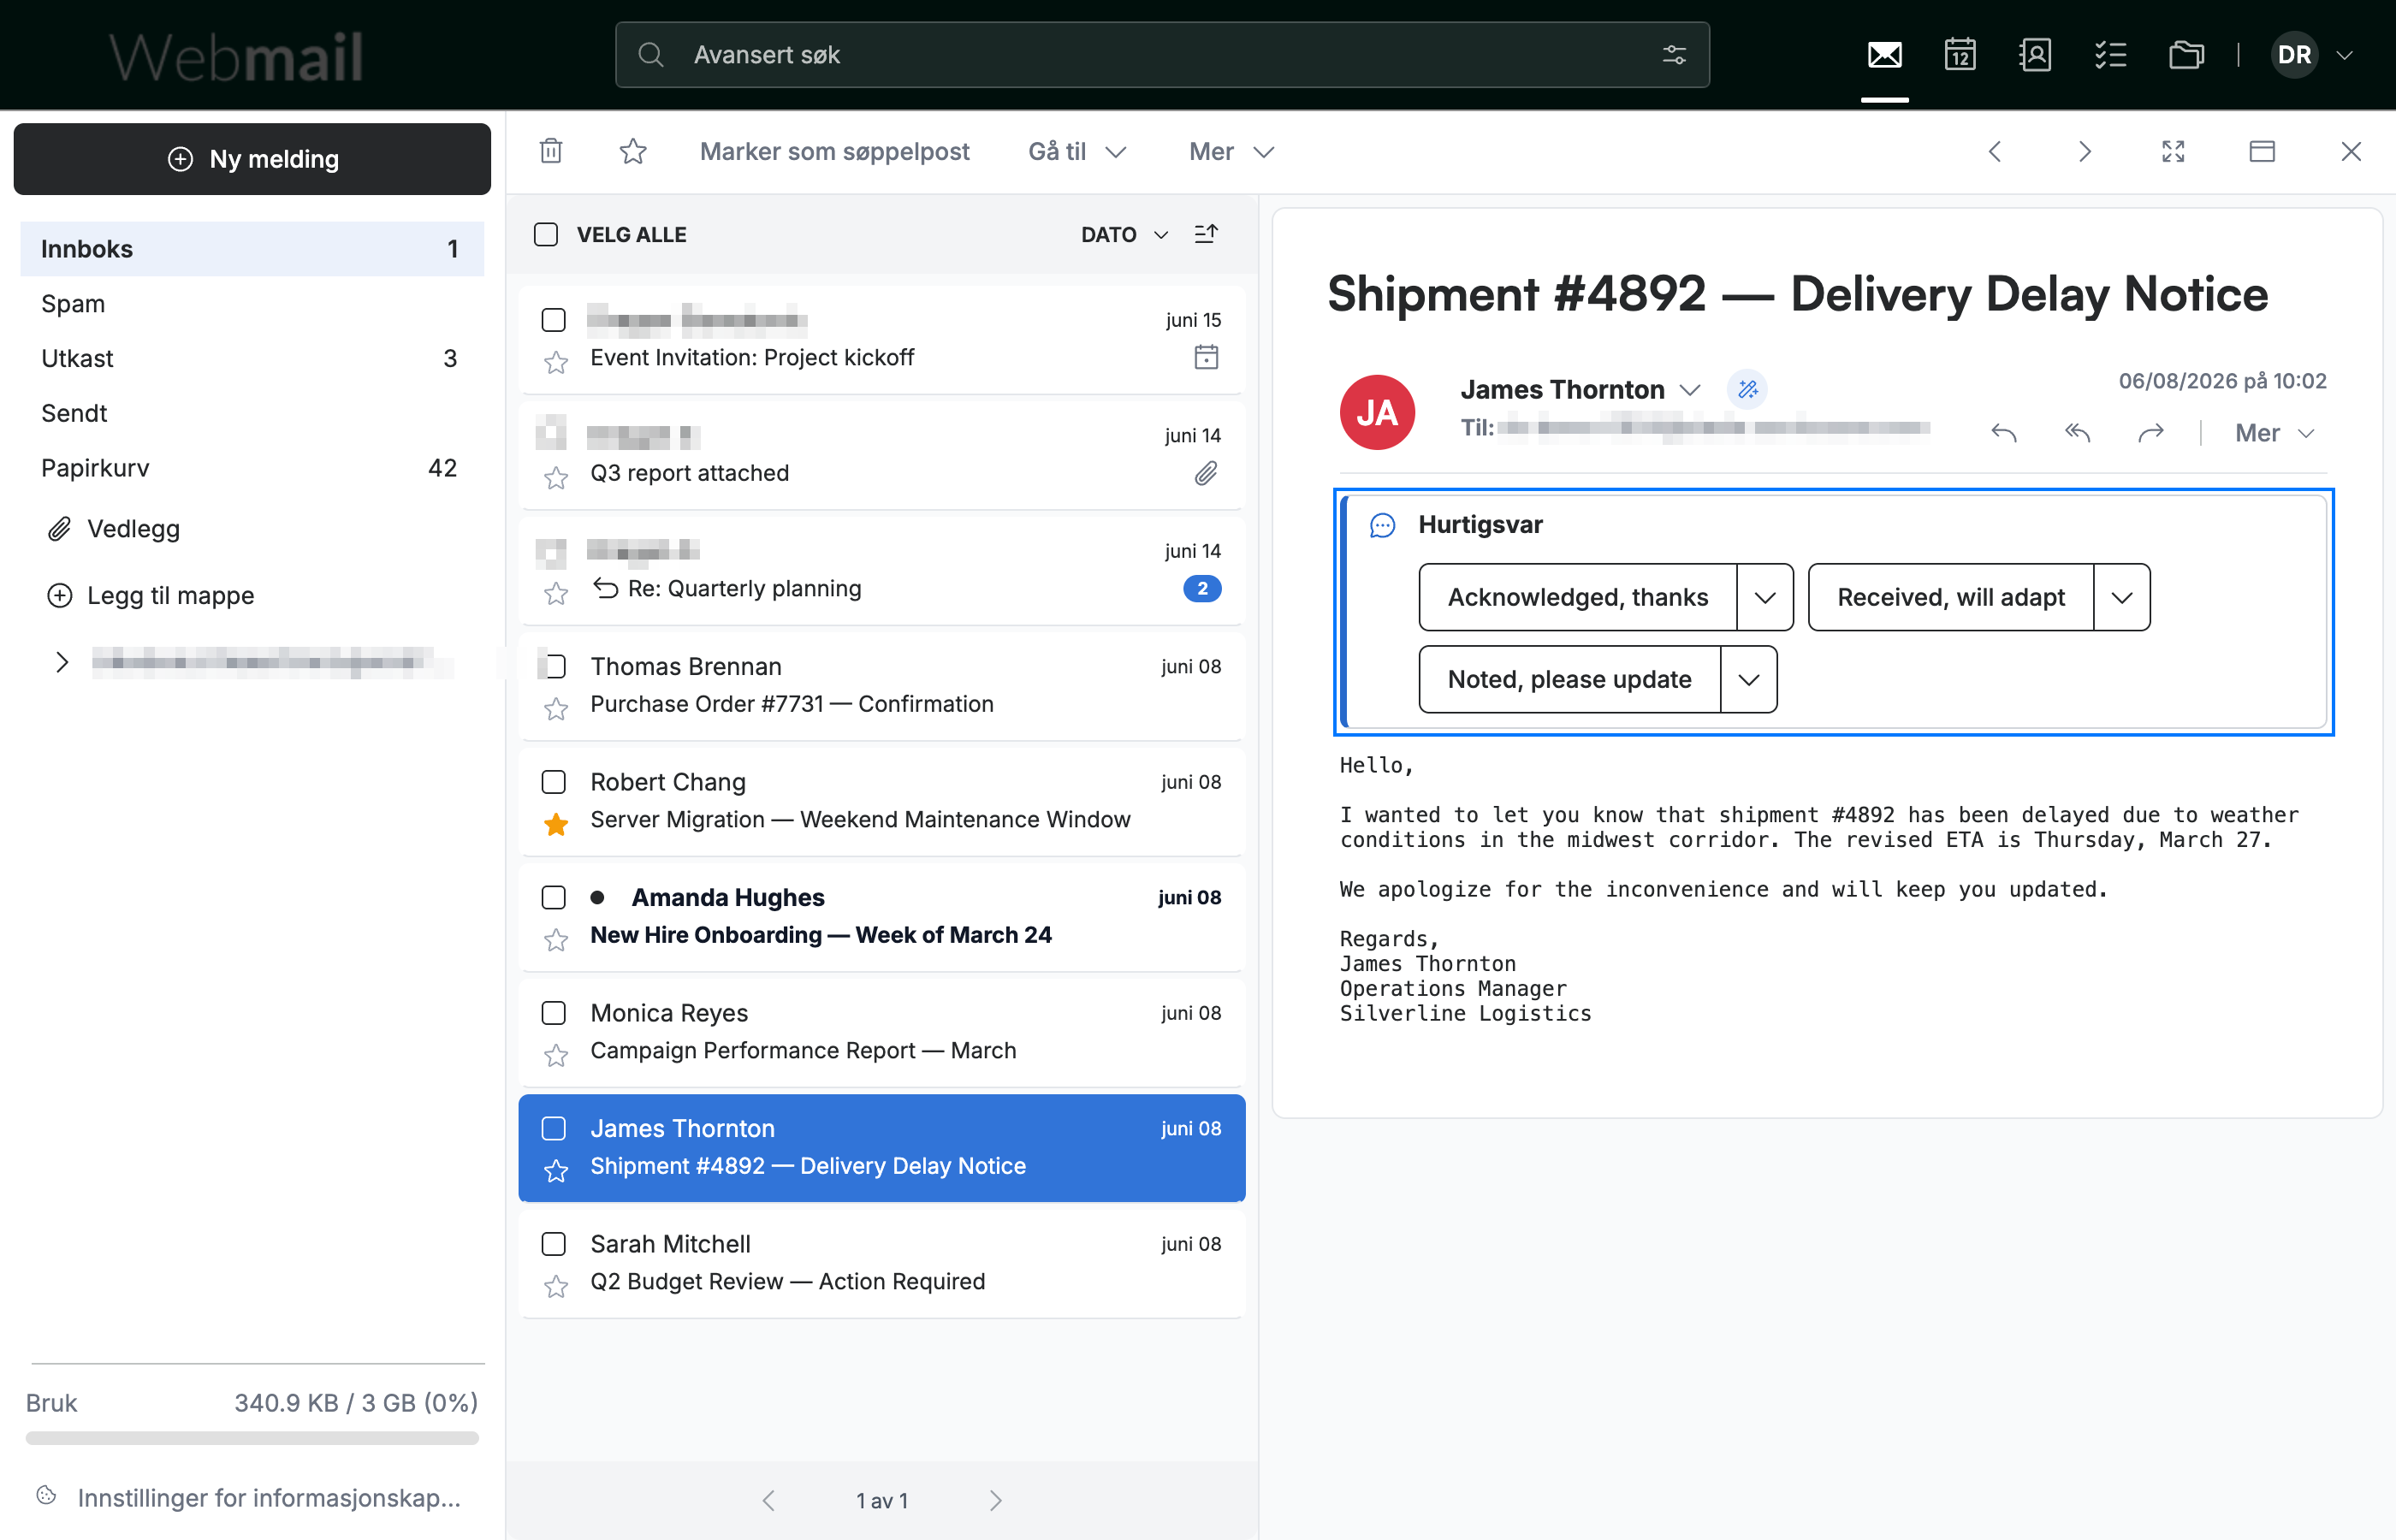The width and height of the screenshot is (2396, 1540).
Task: Open the calendar invite icon on Event Invitation
Action: [x=1206, y=357]
